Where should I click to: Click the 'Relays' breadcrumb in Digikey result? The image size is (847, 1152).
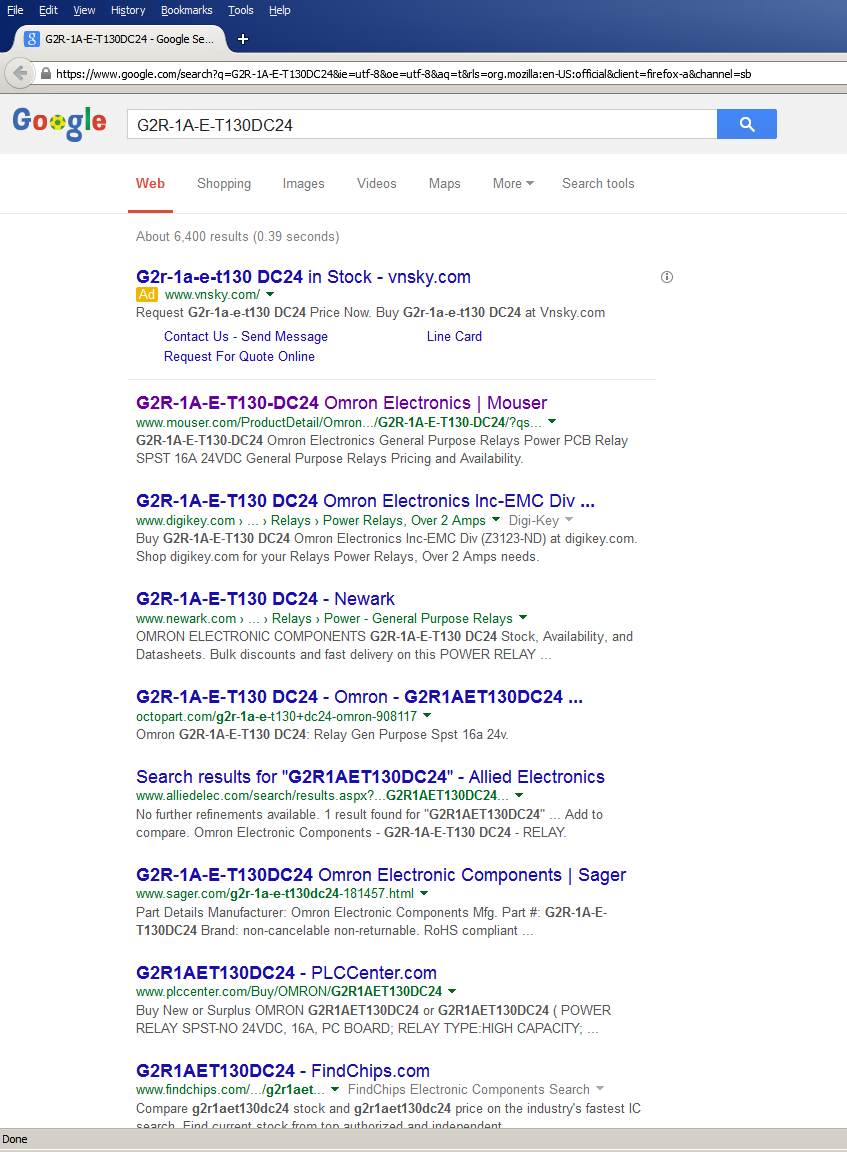coord(290,520)
